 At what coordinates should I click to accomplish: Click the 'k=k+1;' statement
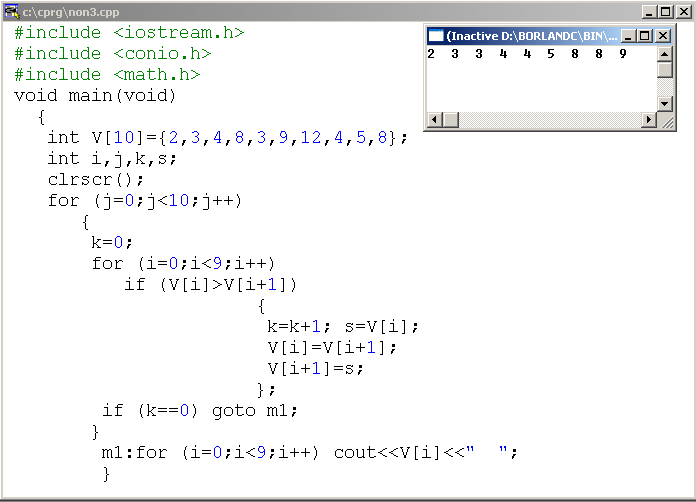(299, 327)
